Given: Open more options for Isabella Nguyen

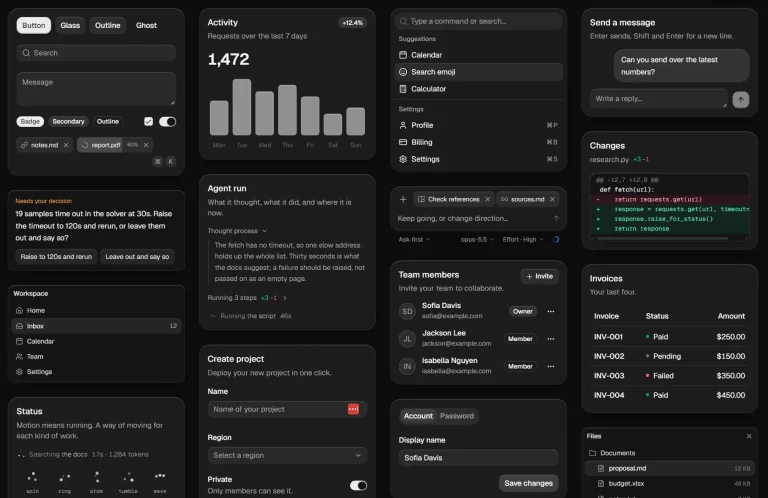Looking at the screenshot, I should tap(551, 366).
